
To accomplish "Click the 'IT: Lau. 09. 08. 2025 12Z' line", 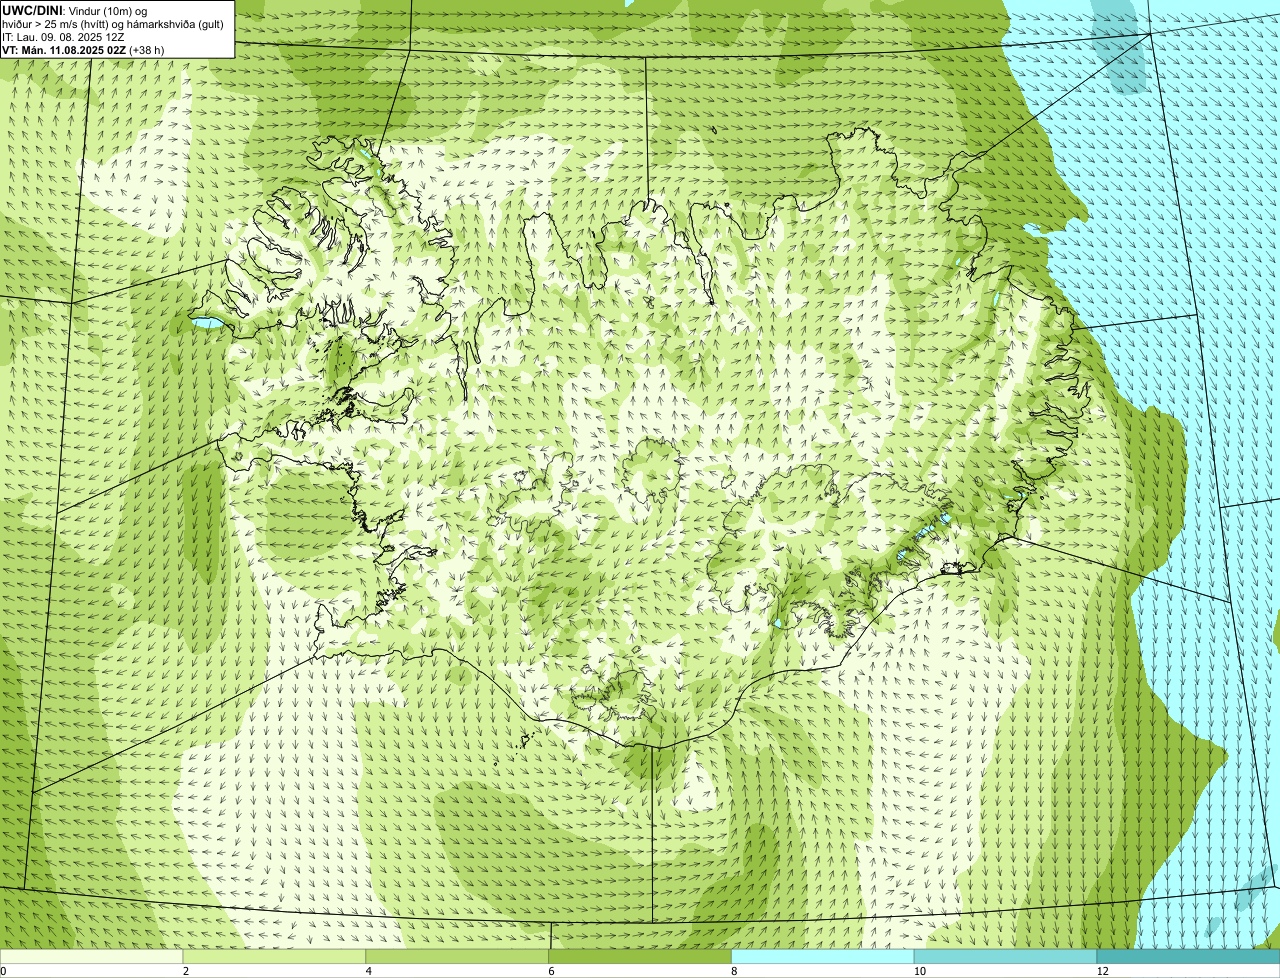I will click(x=63, y=37).
